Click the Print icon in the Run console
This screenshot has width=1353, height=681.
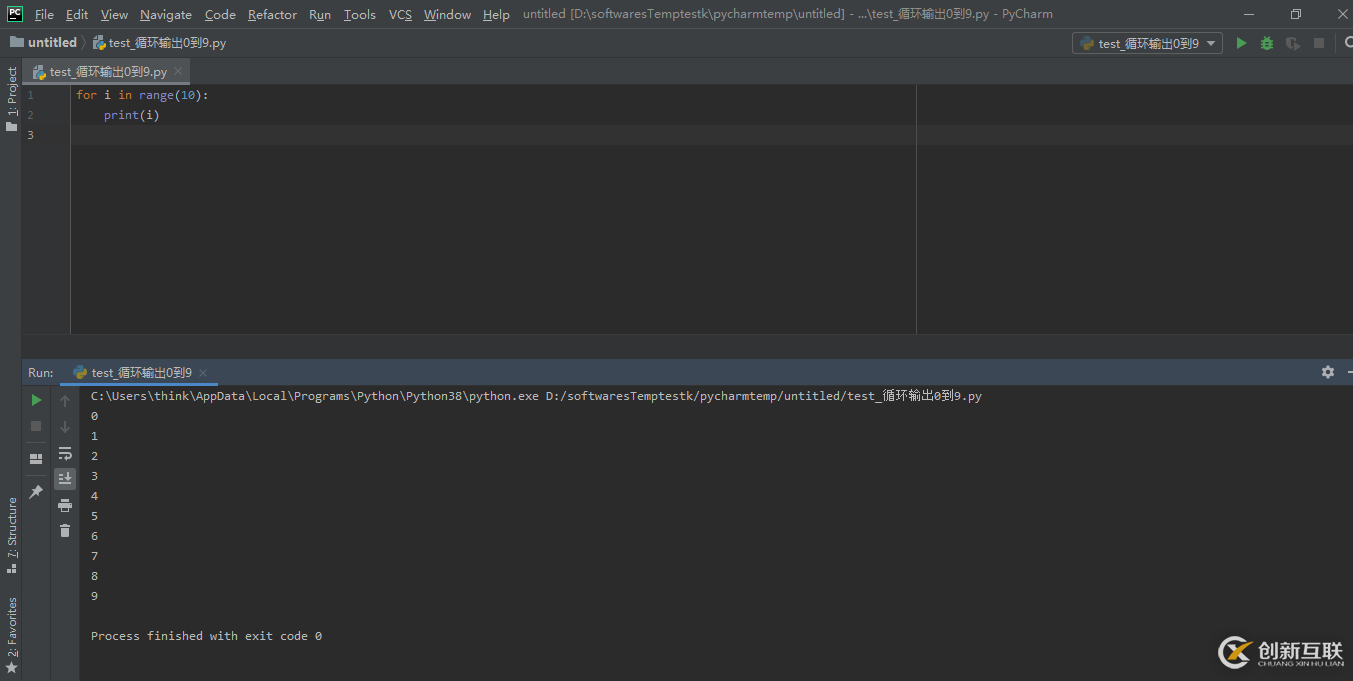click(x=65, y=505)
